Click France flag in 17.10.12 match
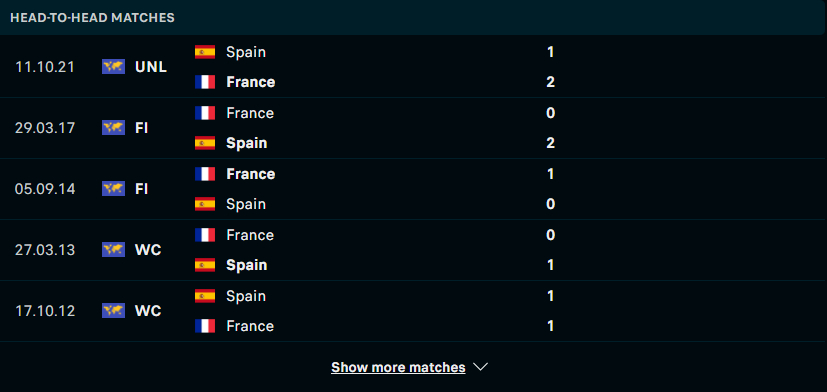827x392 pixels. pyautogui.click(x=205, y=326)
